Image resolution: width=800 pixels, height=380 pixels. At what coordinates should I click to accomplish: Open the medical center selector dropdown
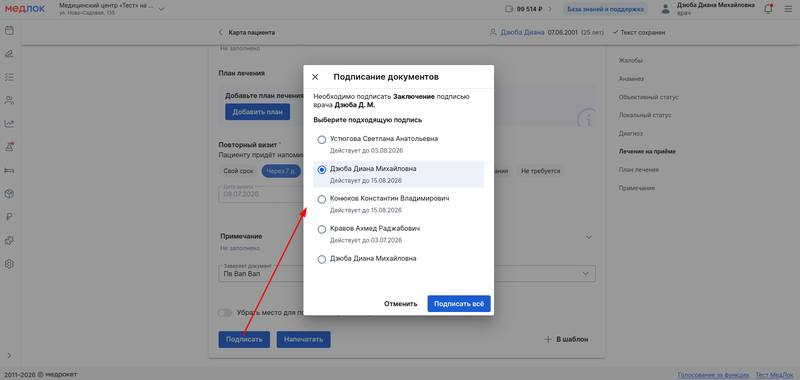tap(161, 9)
